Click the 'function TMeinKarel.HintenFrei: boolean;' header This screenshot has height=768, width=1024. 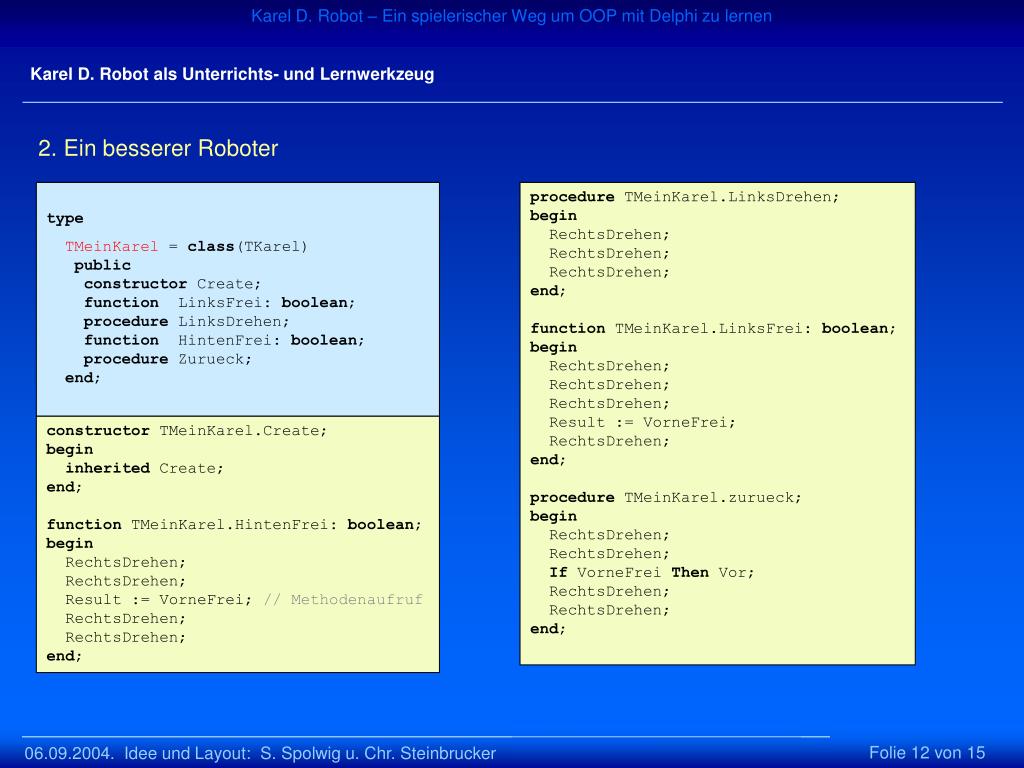click(234, 524)
